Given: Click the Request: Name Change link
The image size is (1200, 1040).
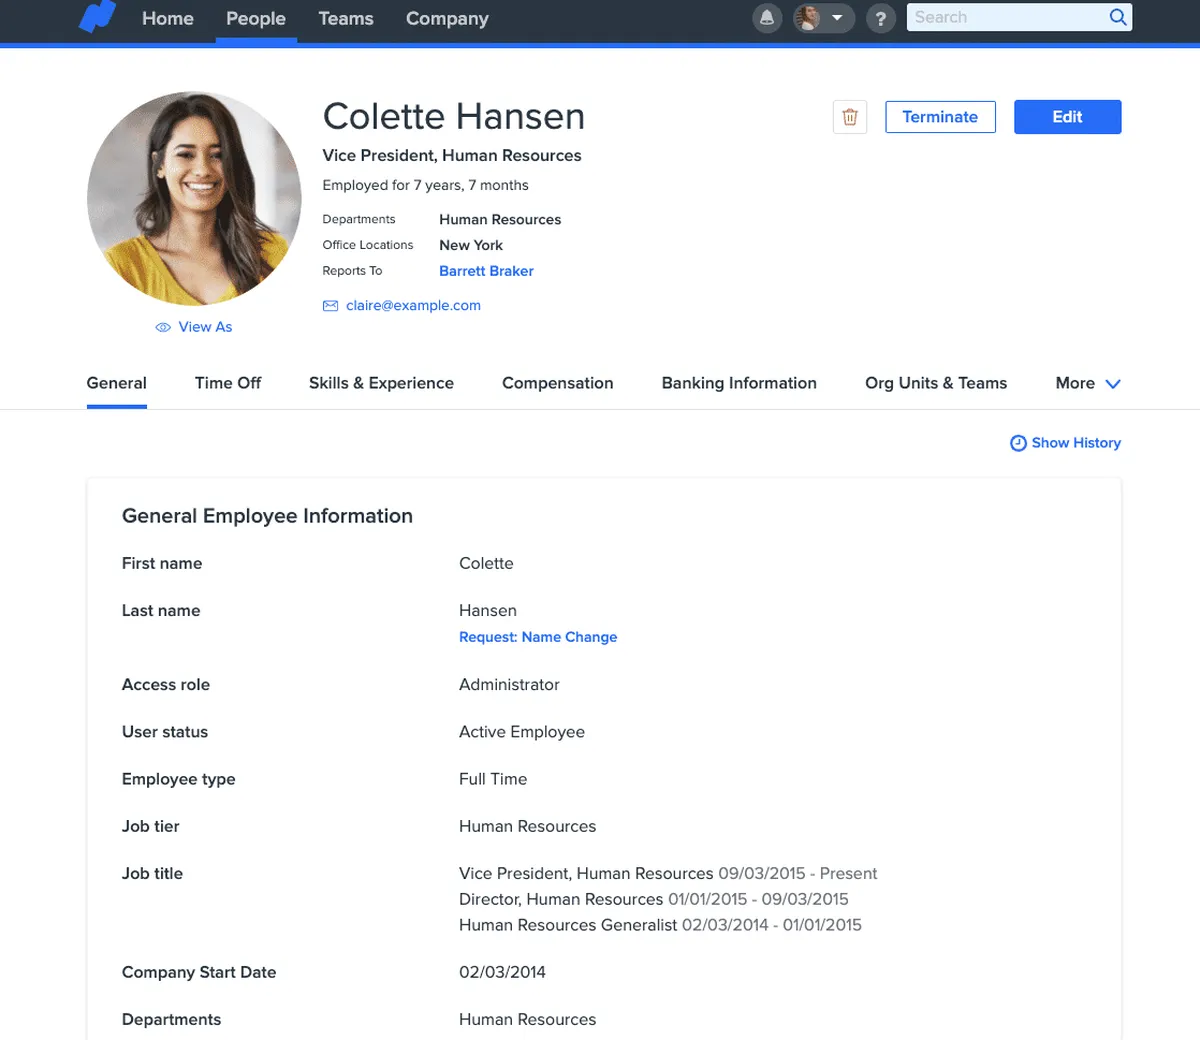Looking at the screenshot, I should [538, 637].
